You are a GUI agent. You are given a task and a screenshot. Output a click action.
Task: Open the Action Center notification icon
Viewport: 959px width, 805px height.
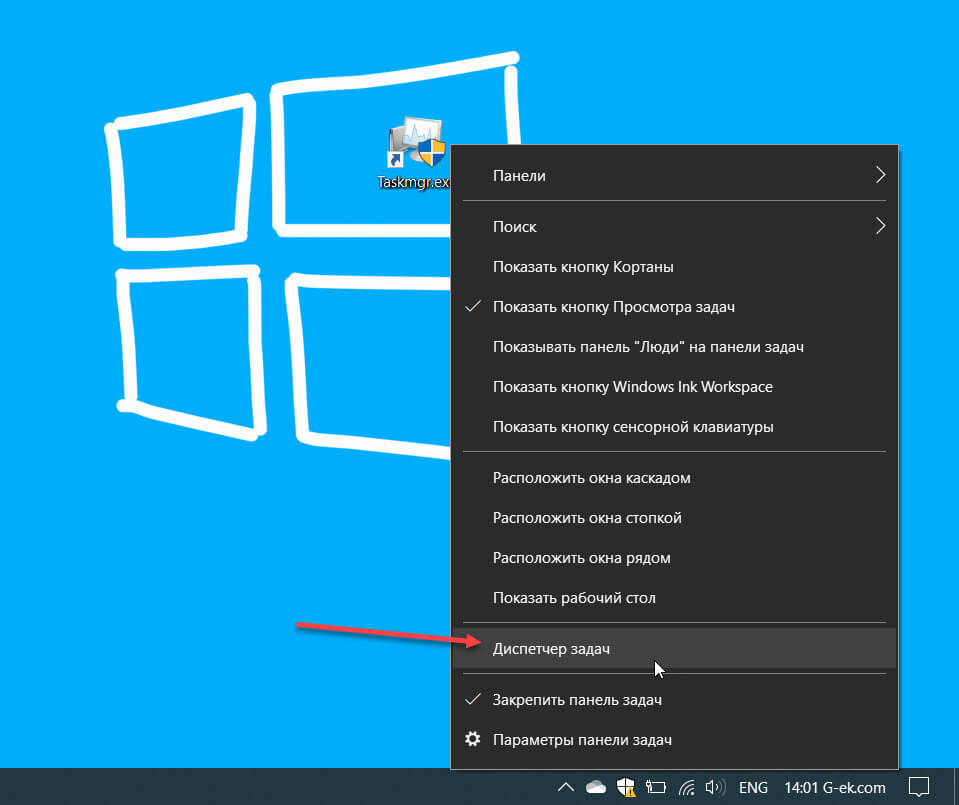point(920,787)
